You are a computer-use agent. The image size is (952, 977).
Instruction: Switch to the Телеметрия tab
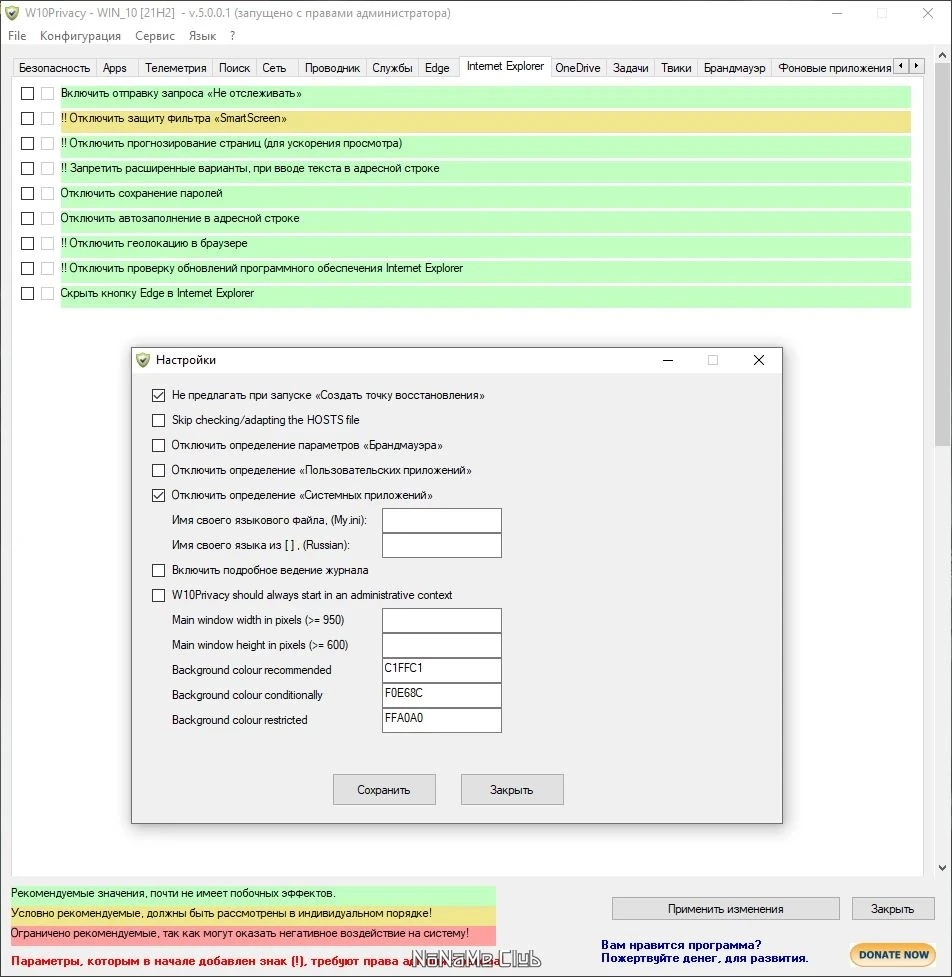[x=176, y=68]
